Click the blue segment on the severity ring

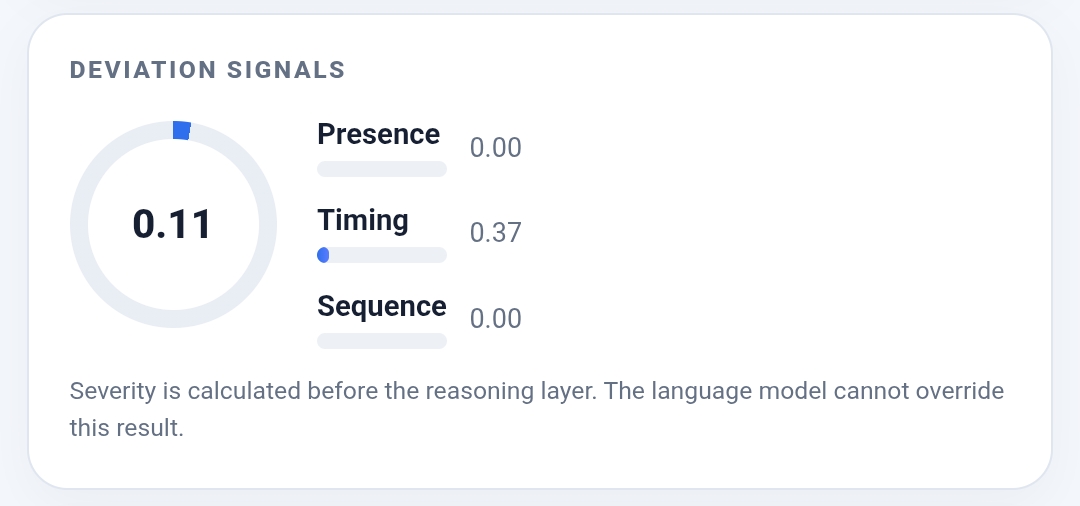(181, 130)
